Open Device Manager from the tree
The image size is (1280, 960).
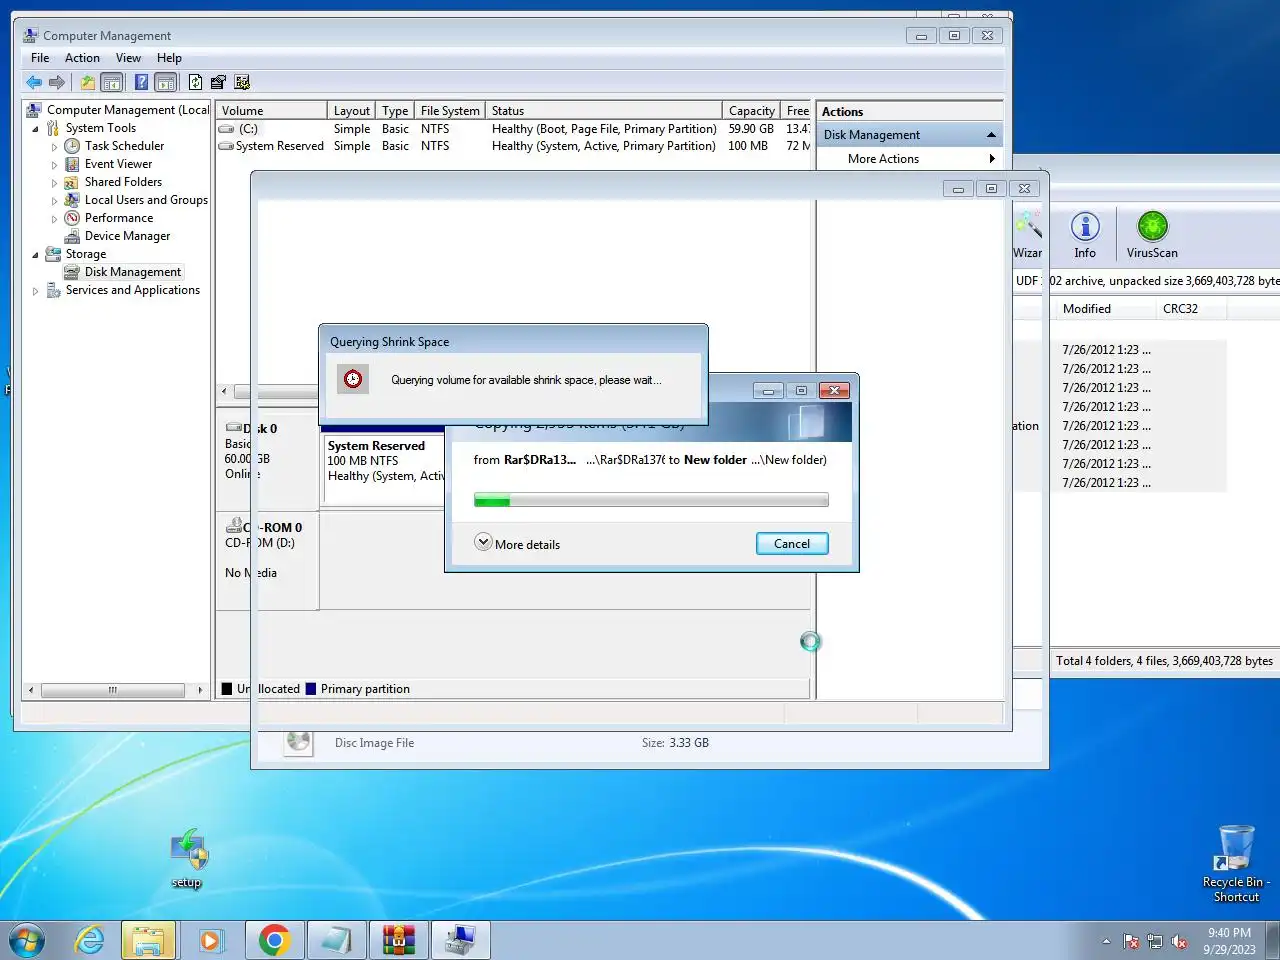[127, 236]
